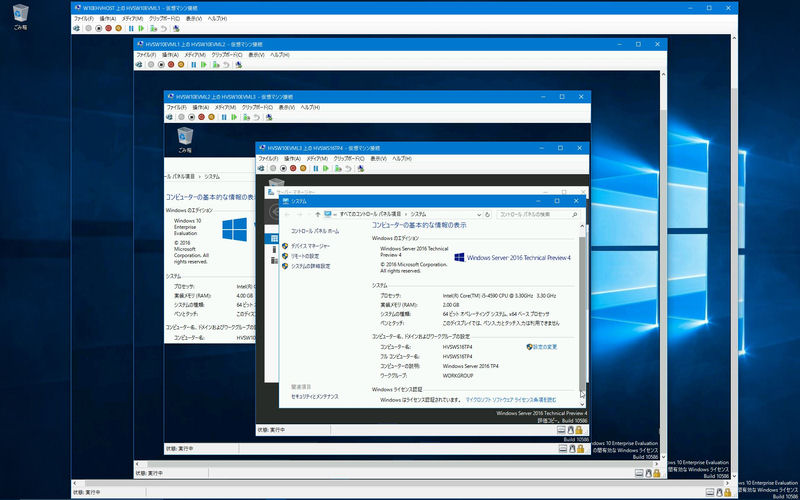800x500 pixels.
Task: Click Checkpoint icon in W10EHVHOST window toolbar
Action: click(x=154, y=29)
